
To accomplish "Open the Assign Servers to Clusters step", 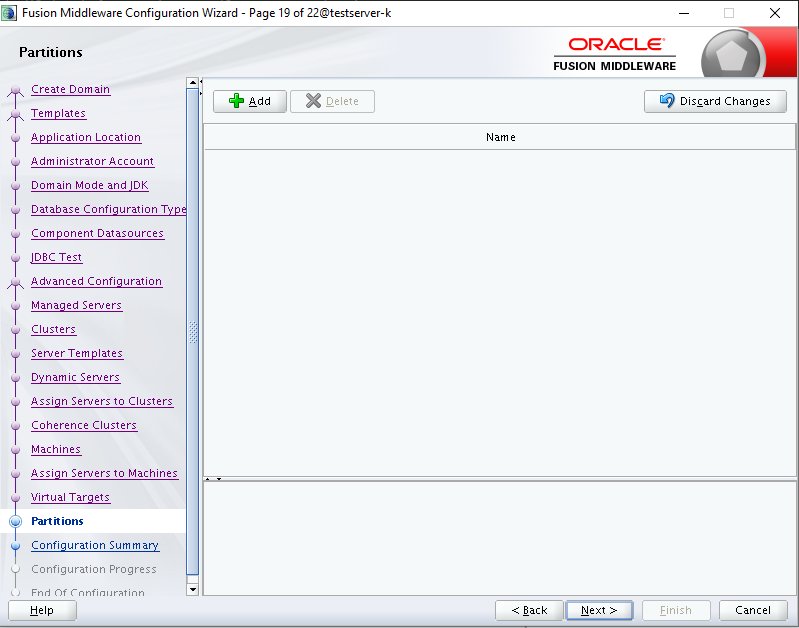I will tap(102, 401).
